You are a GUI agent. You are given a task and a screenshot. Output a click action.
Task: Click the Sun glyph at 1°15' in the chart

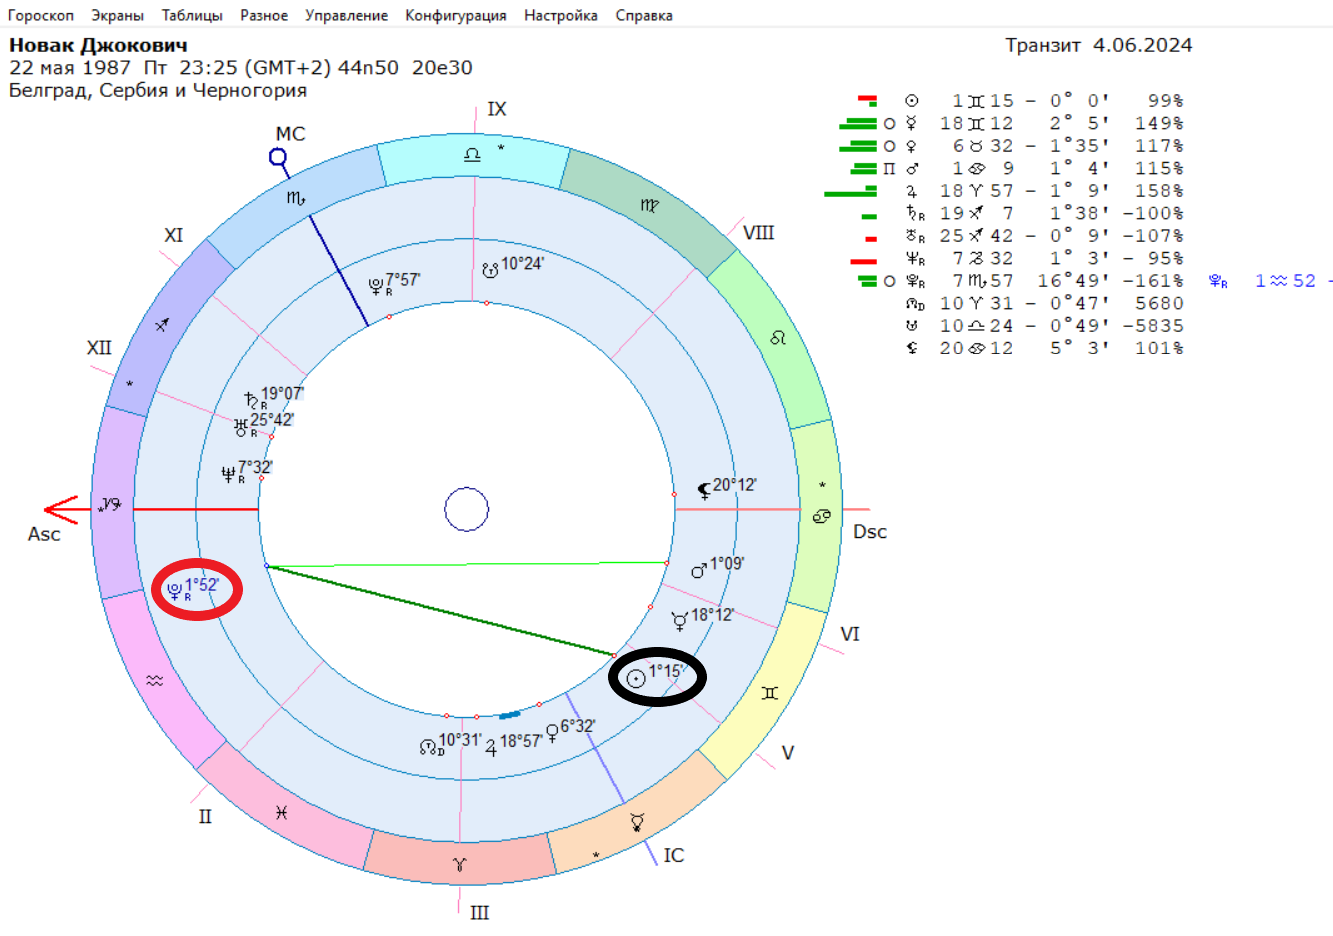[x=635, y=680]
